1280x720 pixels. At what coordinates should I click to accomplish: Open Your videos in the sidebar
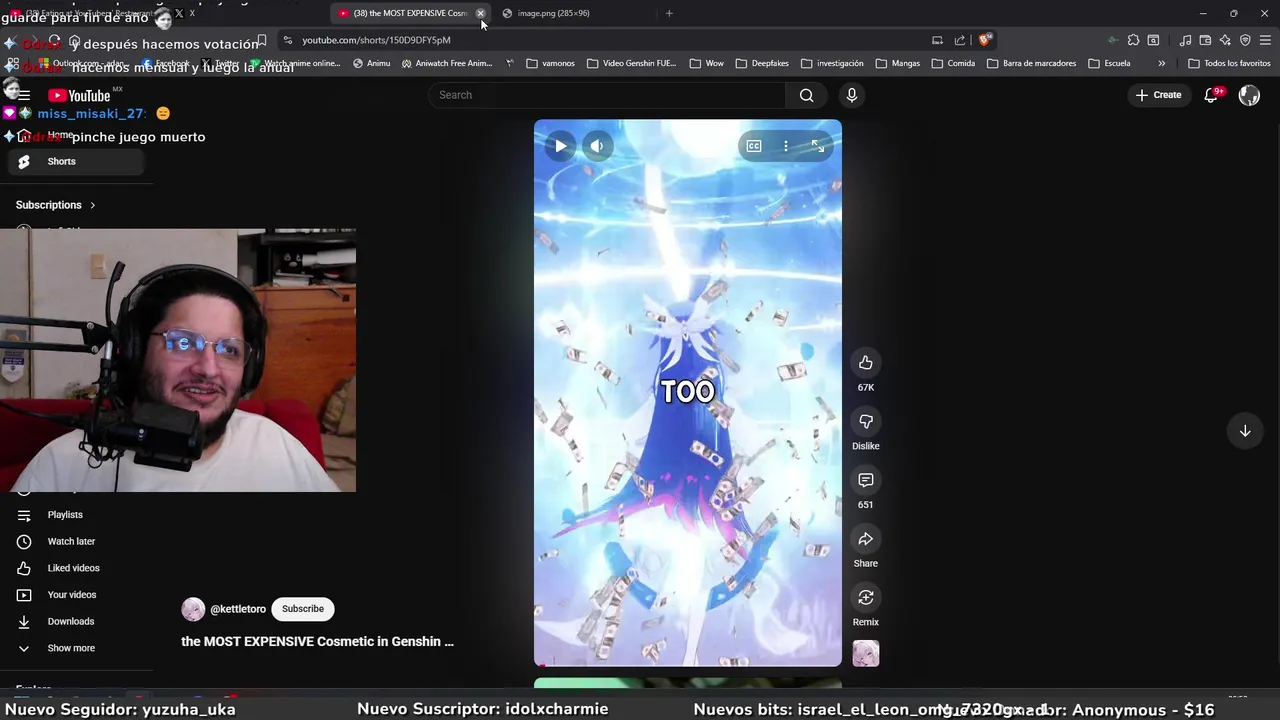72,595
